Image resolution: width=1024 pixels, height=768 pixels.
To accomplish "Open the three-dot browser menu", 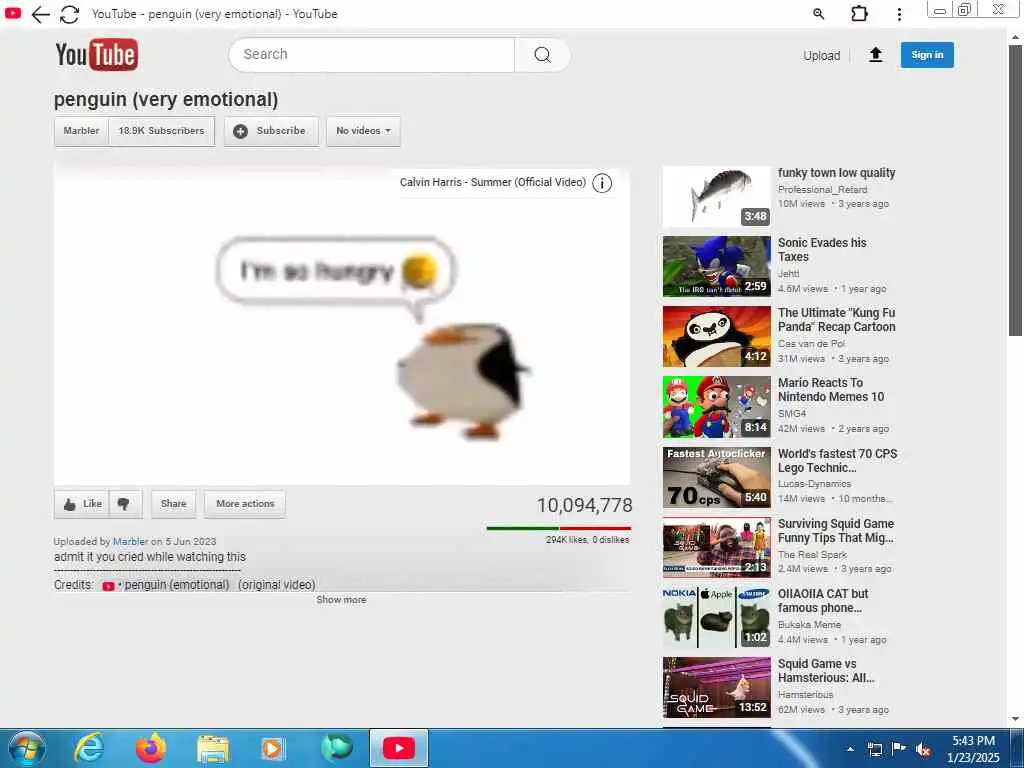I will 899,14.
